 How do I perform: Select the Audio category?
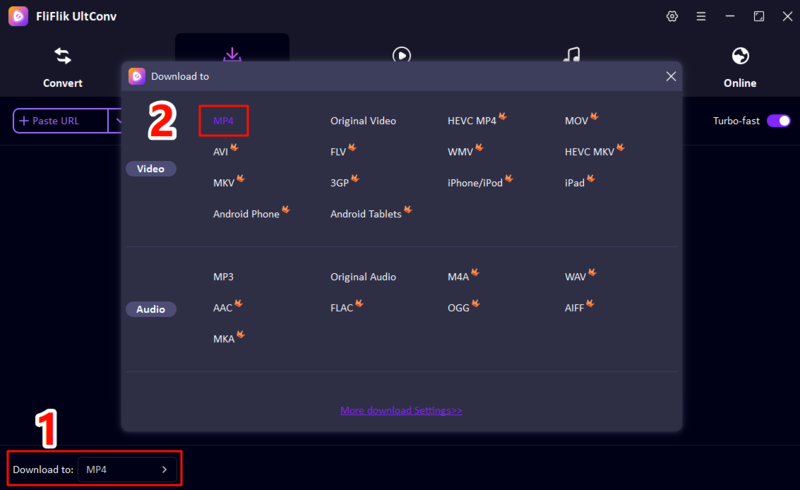(x=151, y=309)
